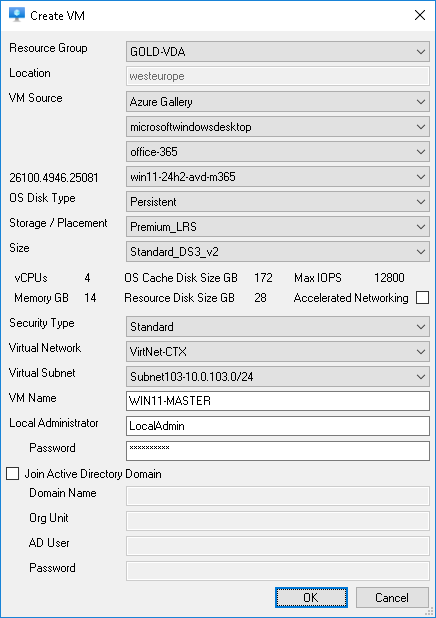Change OS Disk Type from Persistent
This screenshot has width=436, height=618.
click(278, 201)
